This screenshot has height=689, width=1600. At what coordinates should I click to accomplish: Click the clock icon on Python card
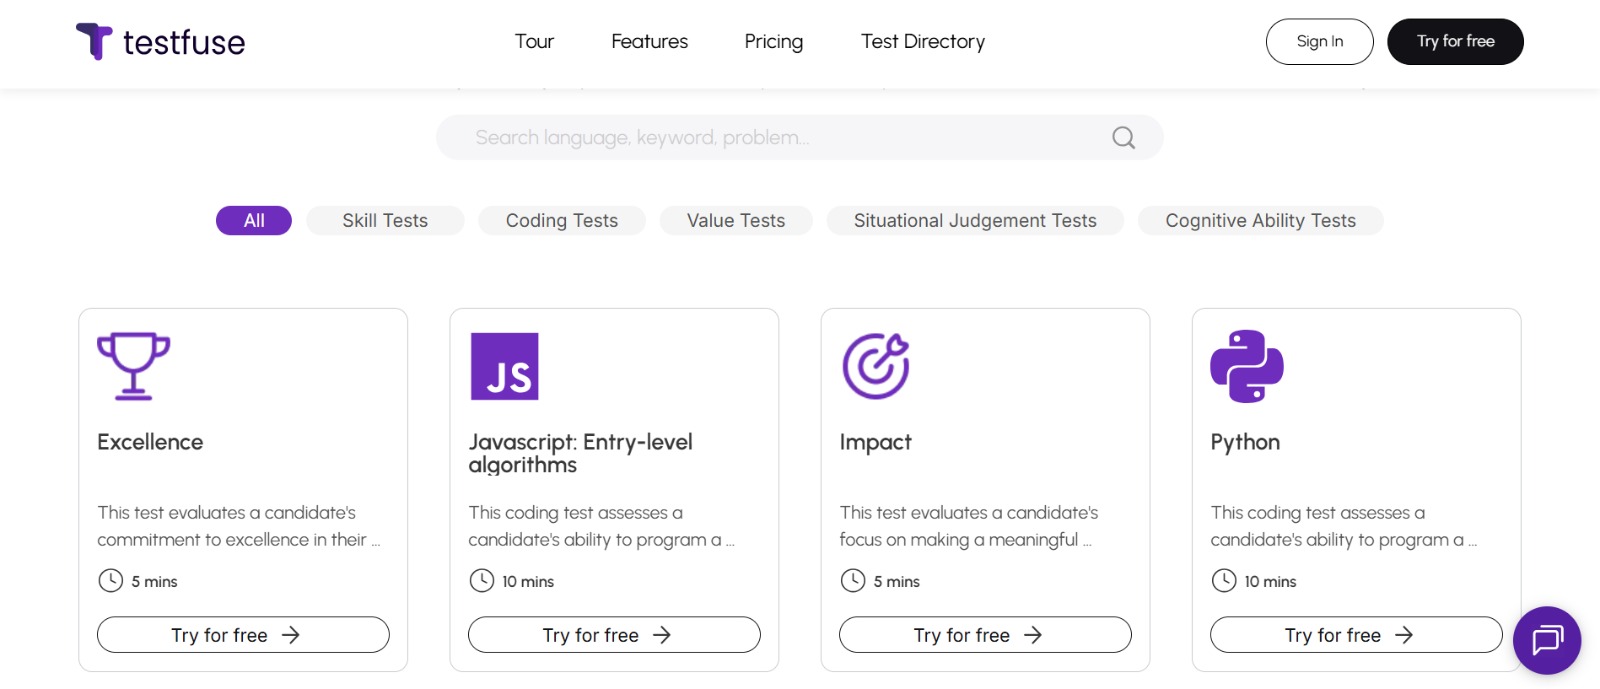point(1224,581)
